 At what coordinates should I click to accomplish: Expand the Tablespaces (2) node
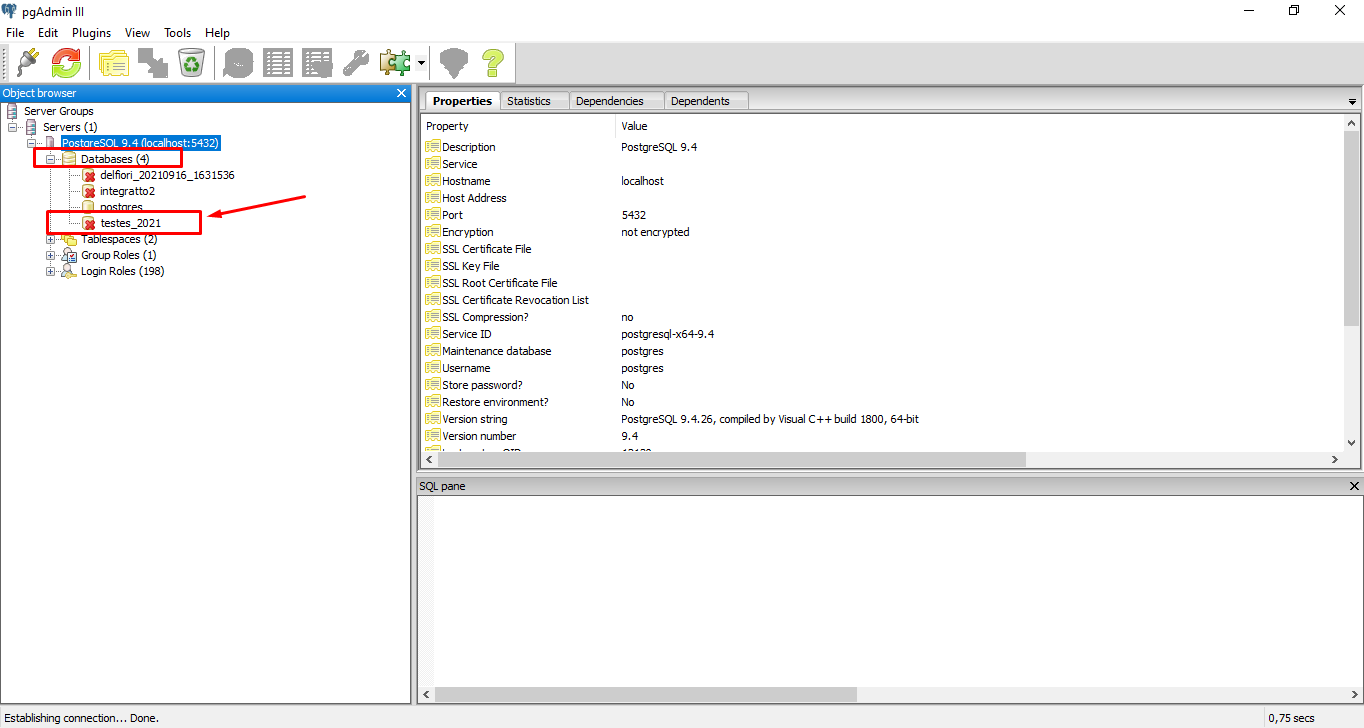(51, 239)
